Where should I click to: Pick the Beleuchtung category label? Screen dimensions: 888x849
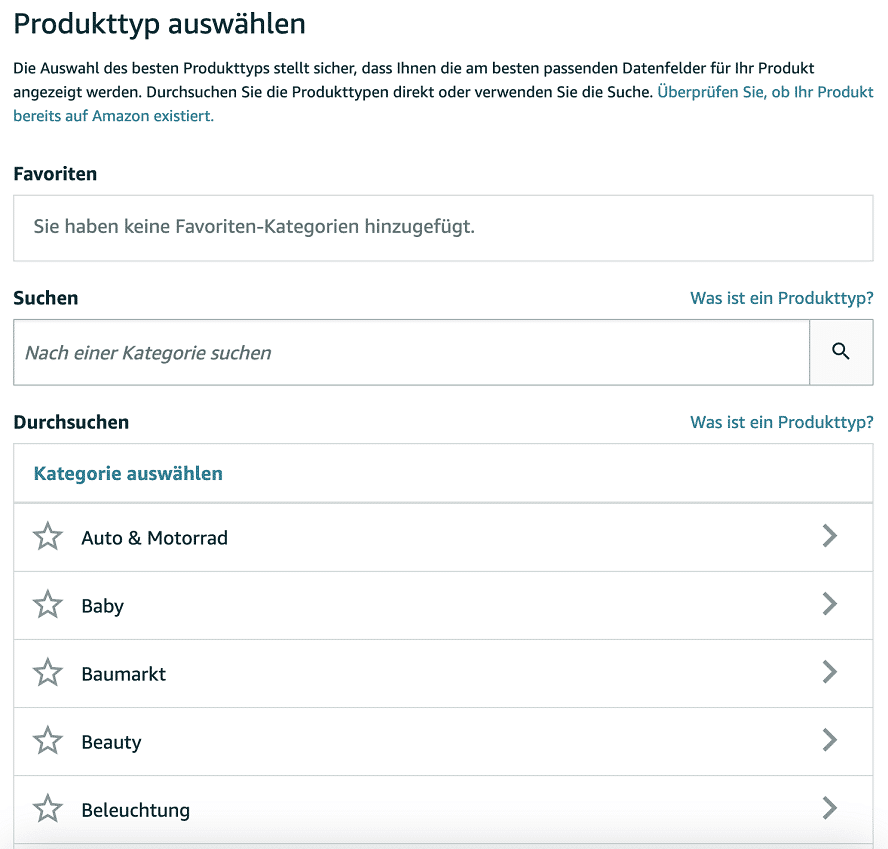135,810
